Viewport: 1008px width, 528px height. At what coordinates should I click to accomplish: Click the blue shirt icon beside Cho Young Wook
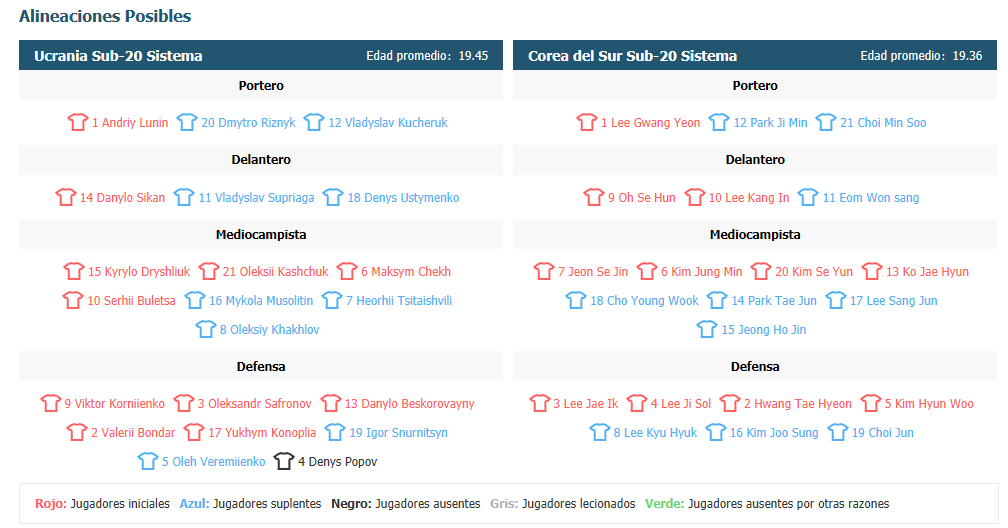click(x=576, y=300)
